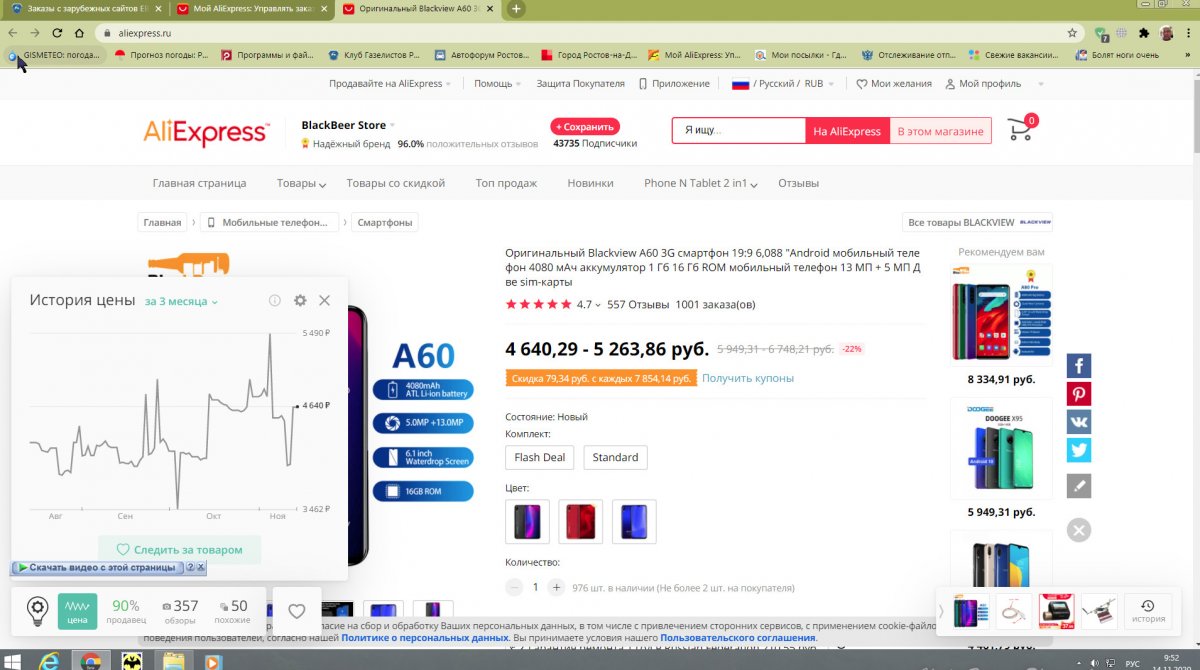This screenshot has width=1200, height=670.
Task: Search 'На AliExpress' with the red button
Action: (x=847, y=131)
